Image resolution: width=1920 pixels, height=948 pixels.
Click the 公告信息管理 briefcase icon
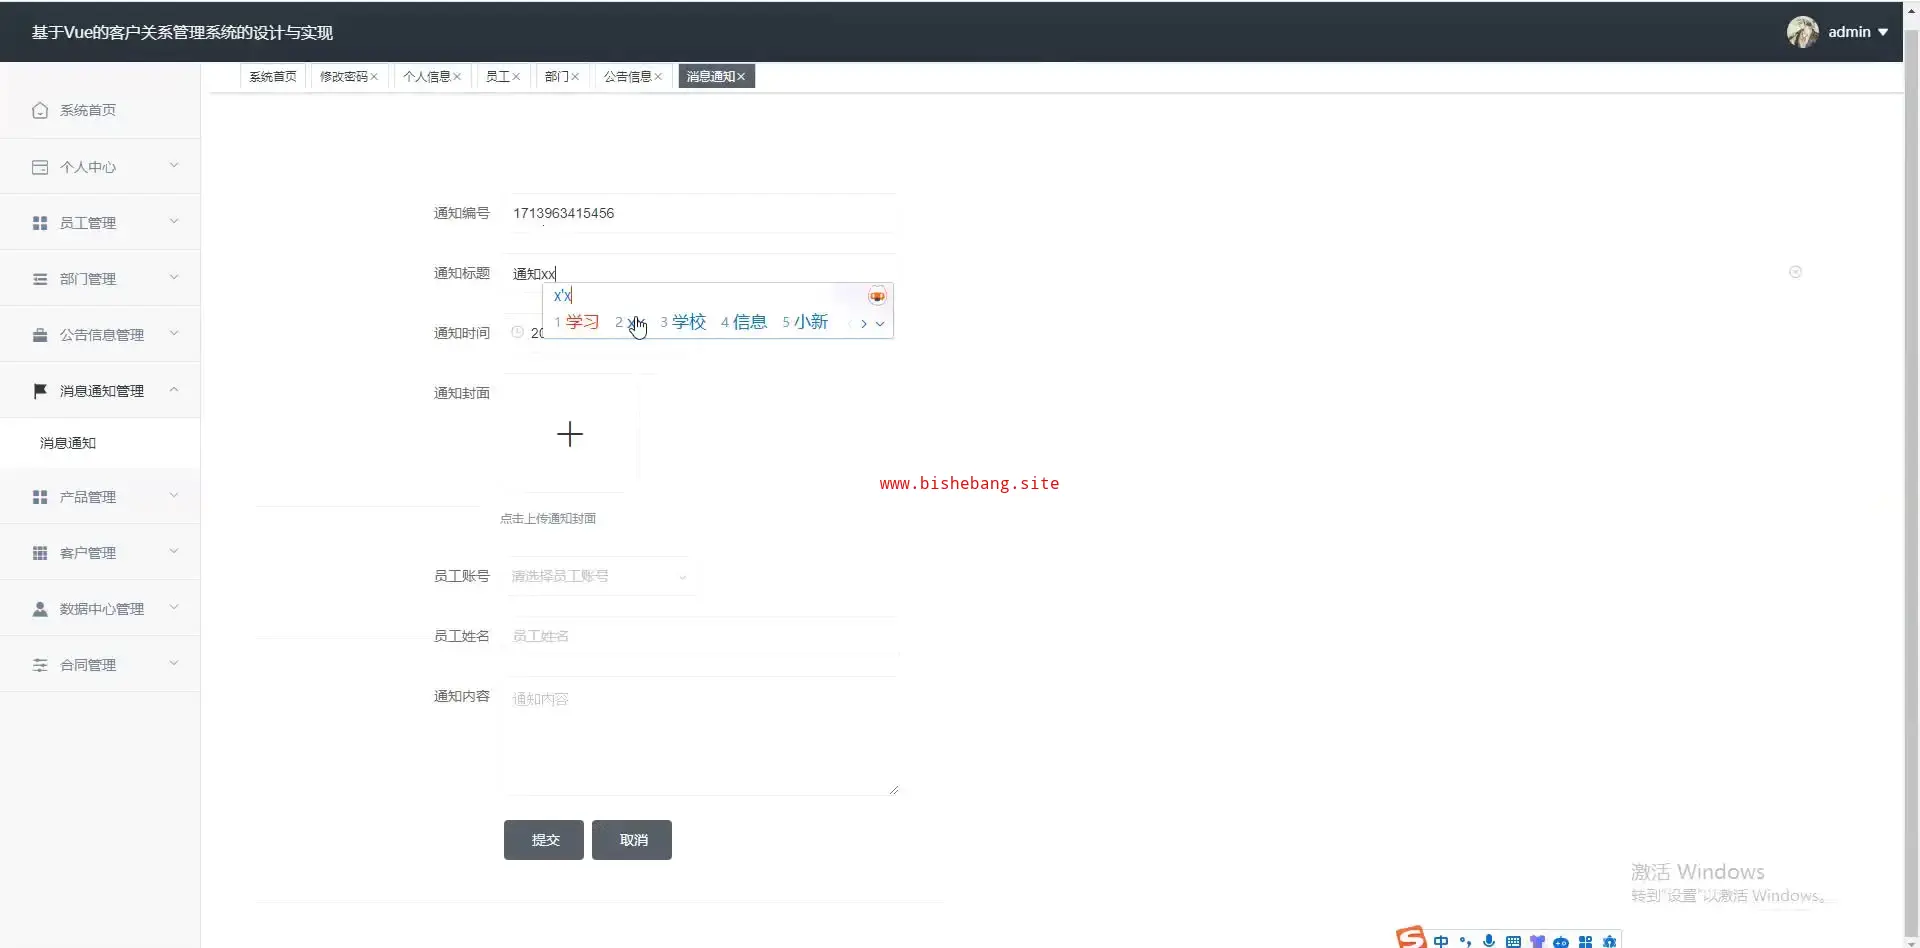point(40,335)
